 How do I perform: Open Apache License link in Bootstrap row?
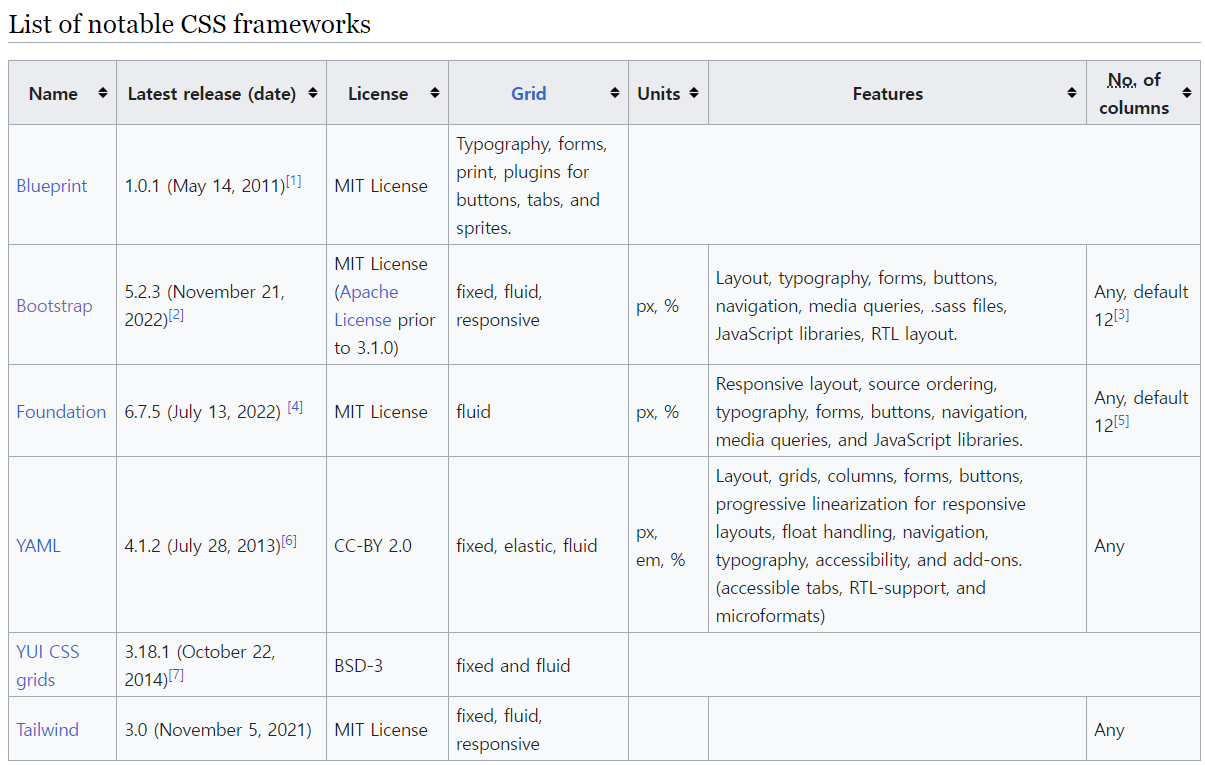pos(368,306)
